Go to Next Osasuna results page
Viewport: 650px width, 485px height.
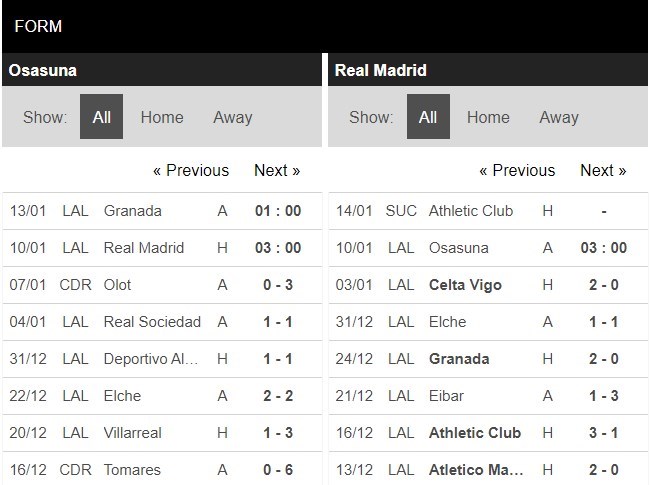click(x=277, y=170)
